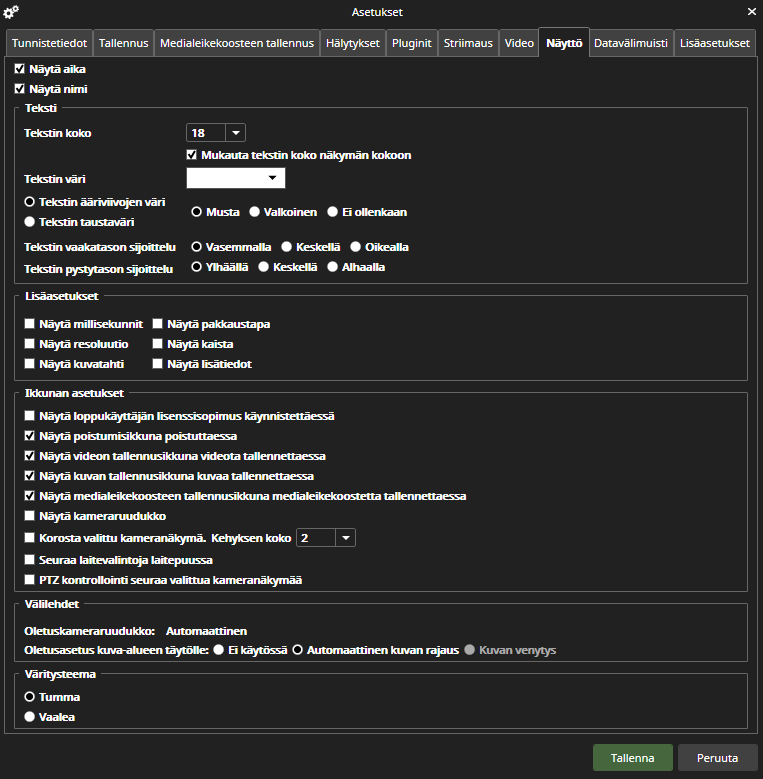Image resolution: width=763 pixels, height=779 pixels.
Task: Uncheck the Näytä aika checkbox
Action: click(x=19, y=70)
